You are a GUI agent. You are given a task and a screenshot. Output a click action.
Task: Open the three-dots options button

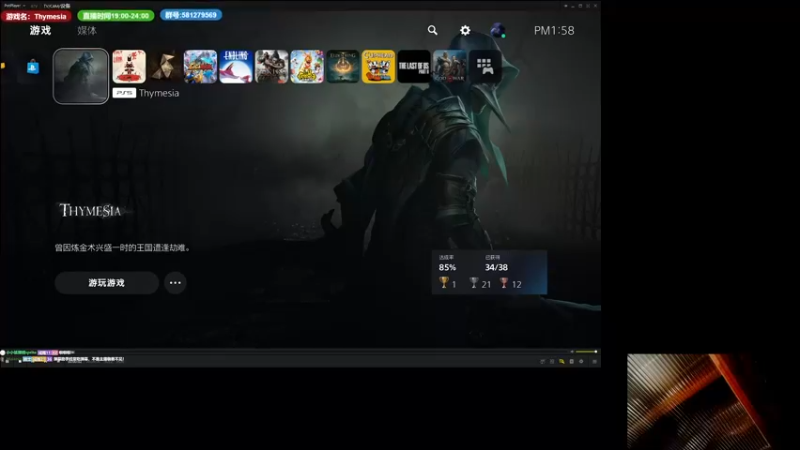[x=175, y=283]
